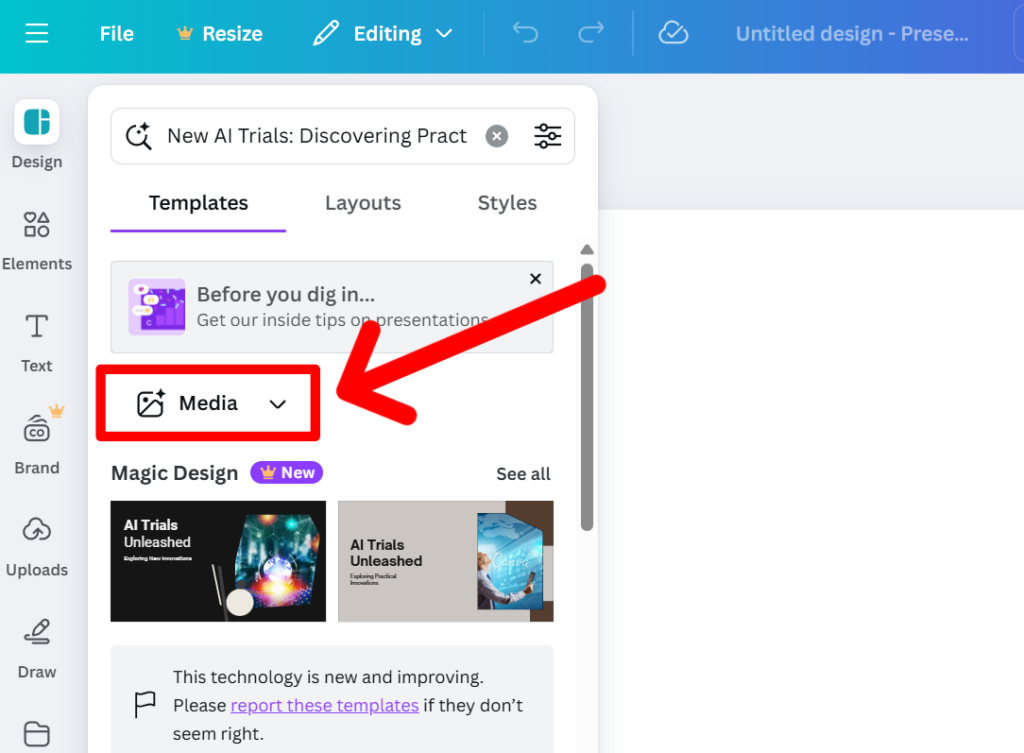The width and height of the screenshot is (1024, 753).
Task: Clear the search text with X button
Action: click(497, 136)
